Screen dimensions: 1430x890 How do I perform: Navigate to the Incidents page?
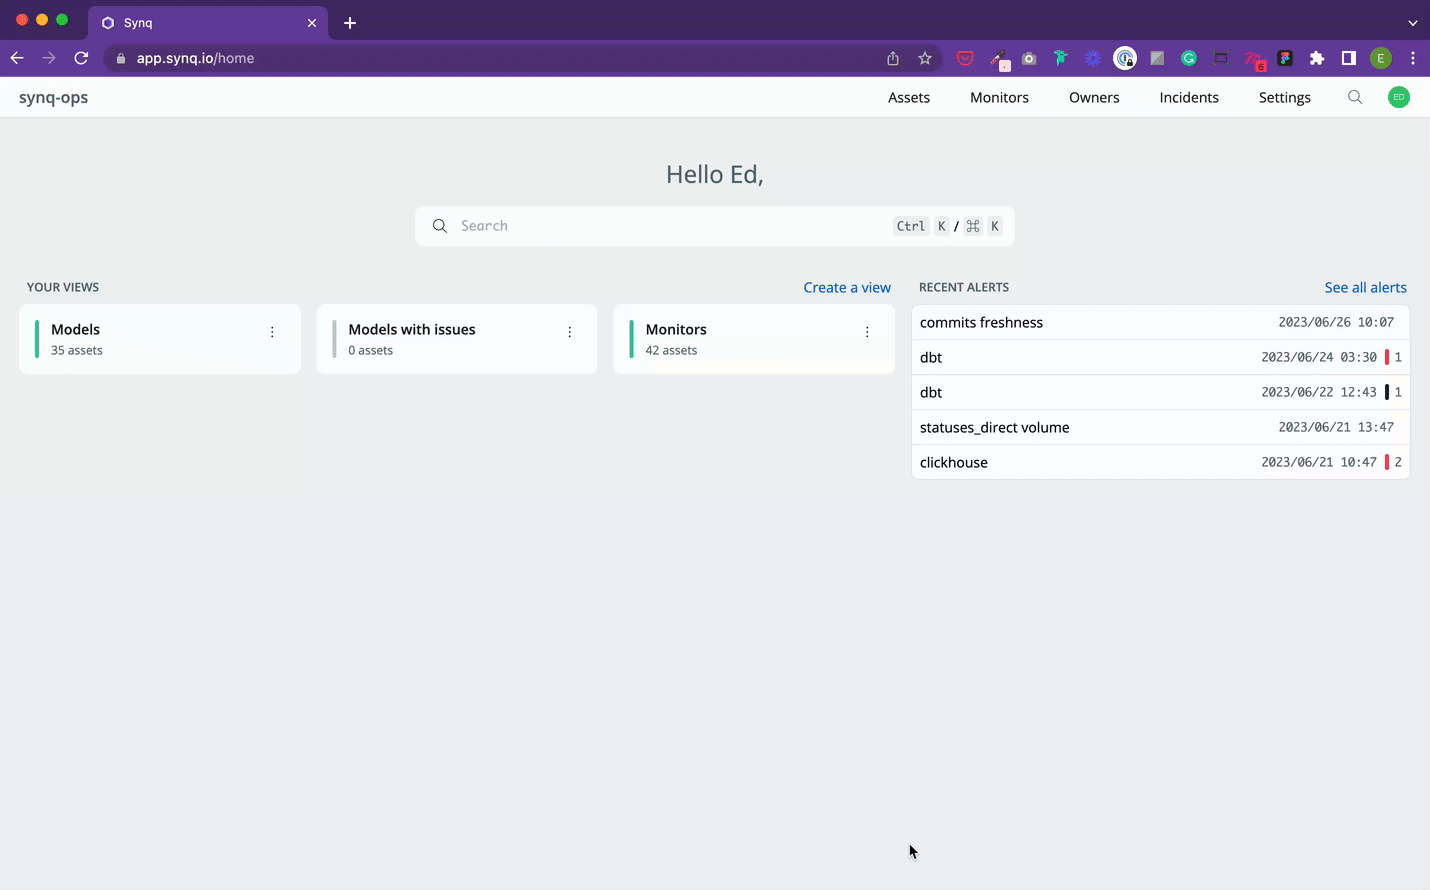point(1189,97)
